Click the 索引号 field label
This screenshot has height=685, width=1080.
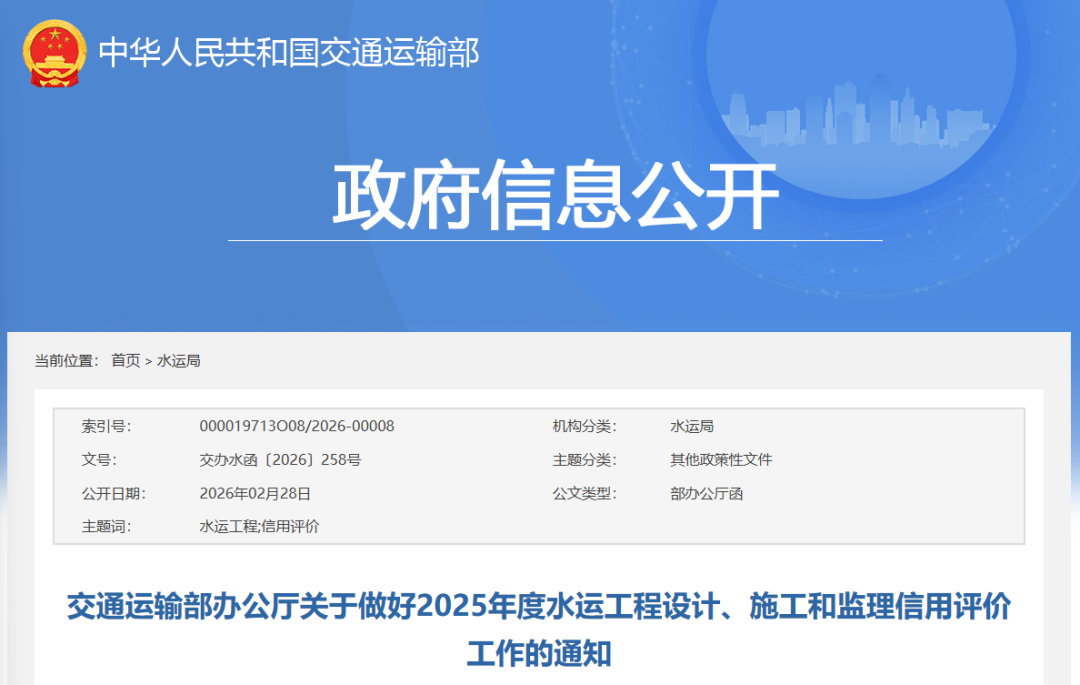point(106,426)
